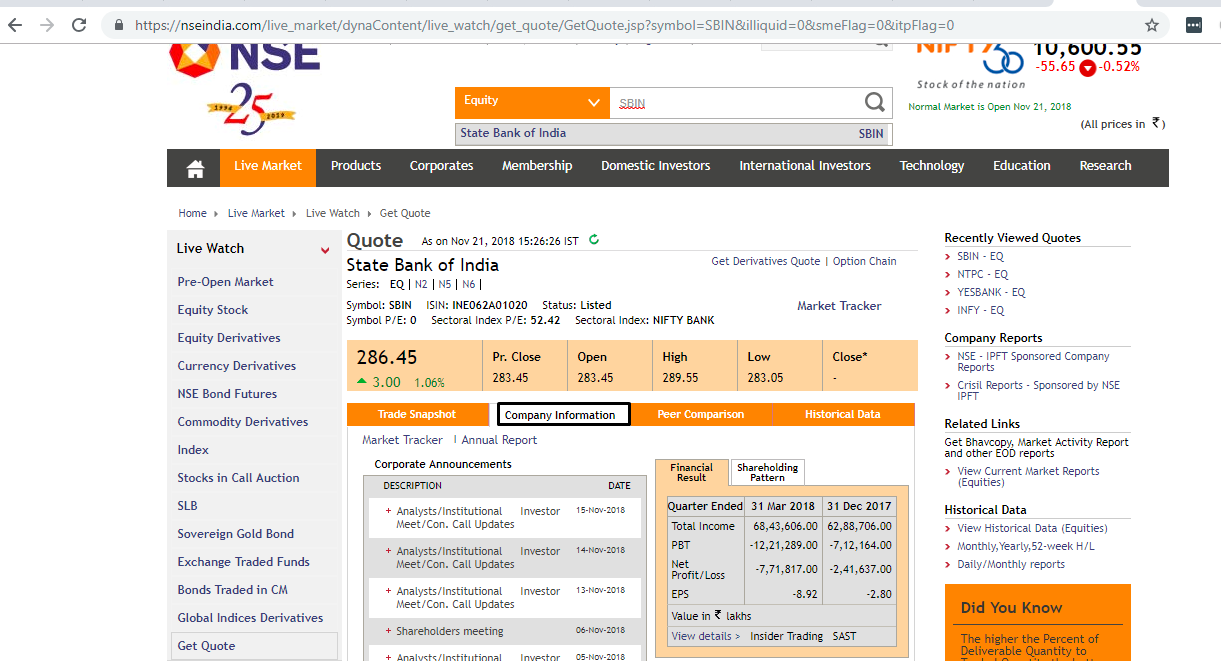
Task: Click the Home breadcrumb link
Action: (x=193, y=213)
